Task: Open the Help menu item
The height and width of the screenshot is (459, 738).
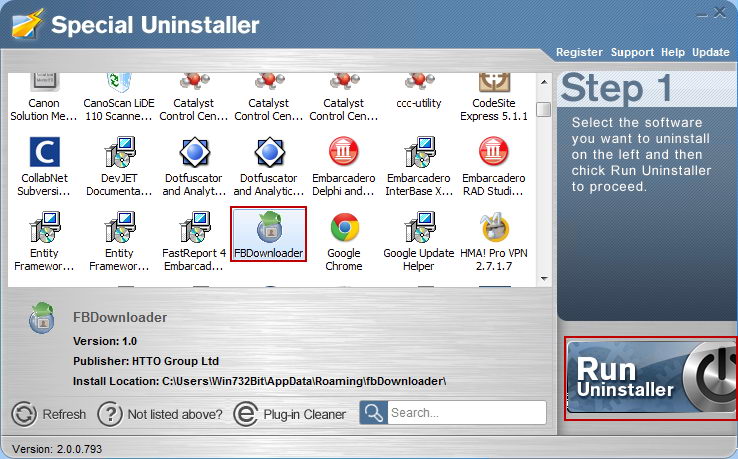Action: tap(673, 52)
